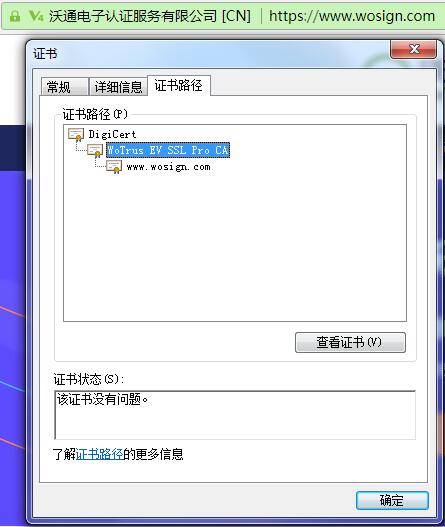Image resolution: width=445 pixels, height=527 pixels.
Task: Click the WoTrus EV SSL Pro CA certificate icon
Action: pyautogui.click(x=95, y=151)
